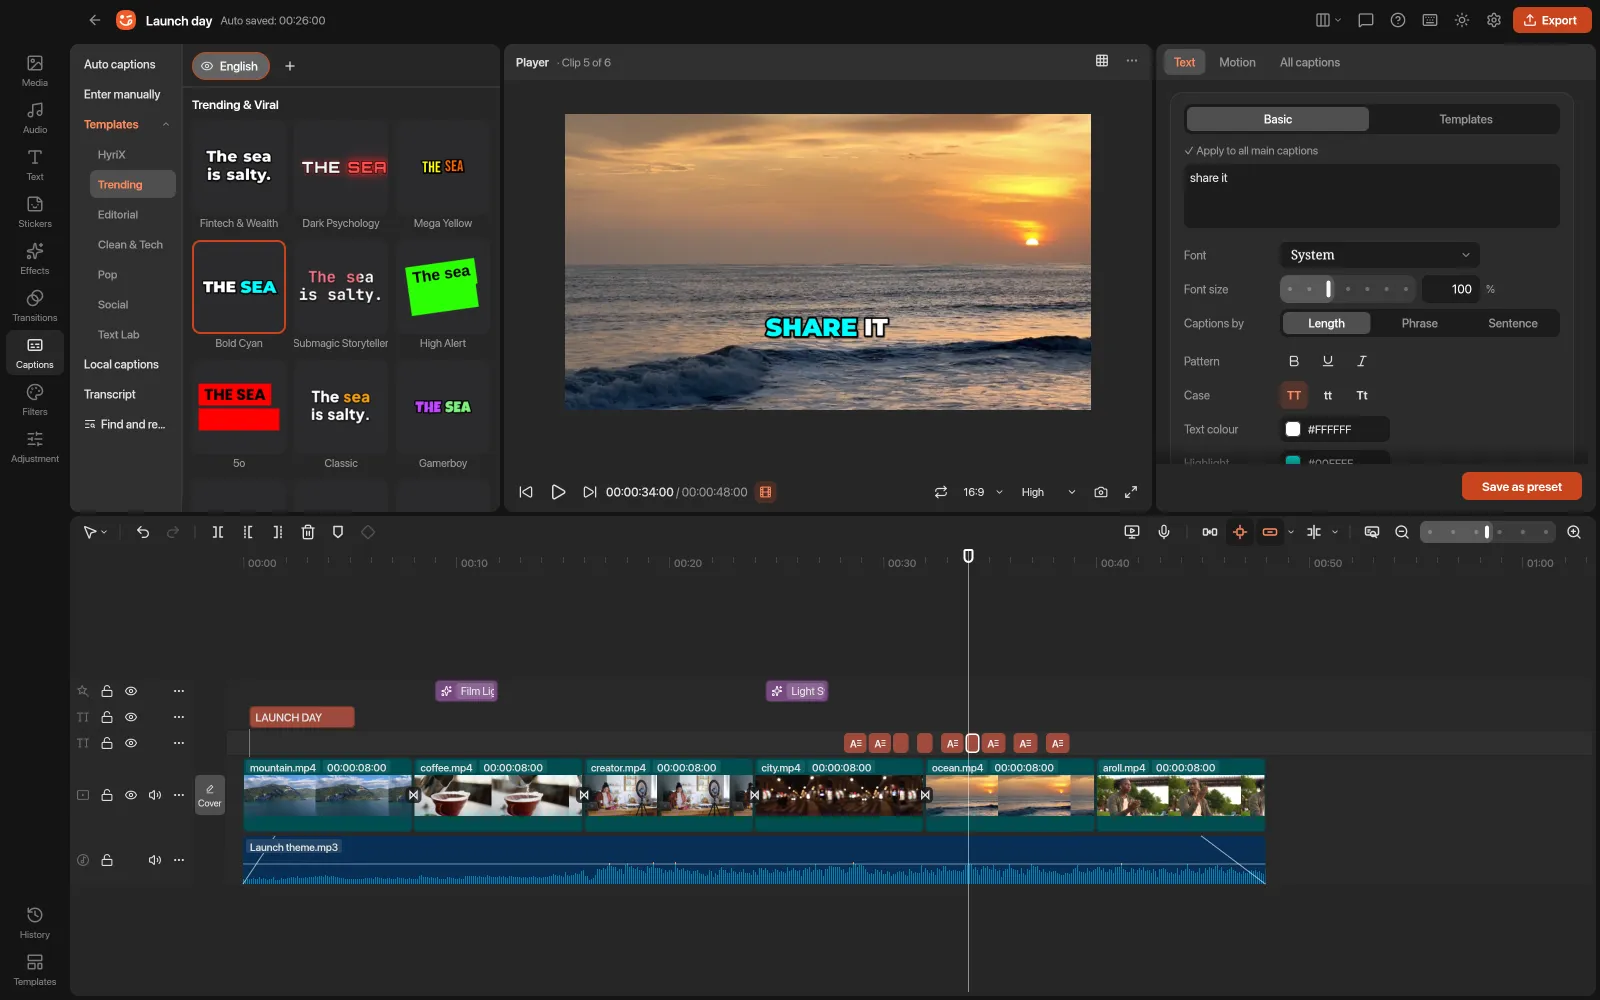The image size is (1600, 1000).
Task: Adjust the Font size slider
Action: [1348, 289]
